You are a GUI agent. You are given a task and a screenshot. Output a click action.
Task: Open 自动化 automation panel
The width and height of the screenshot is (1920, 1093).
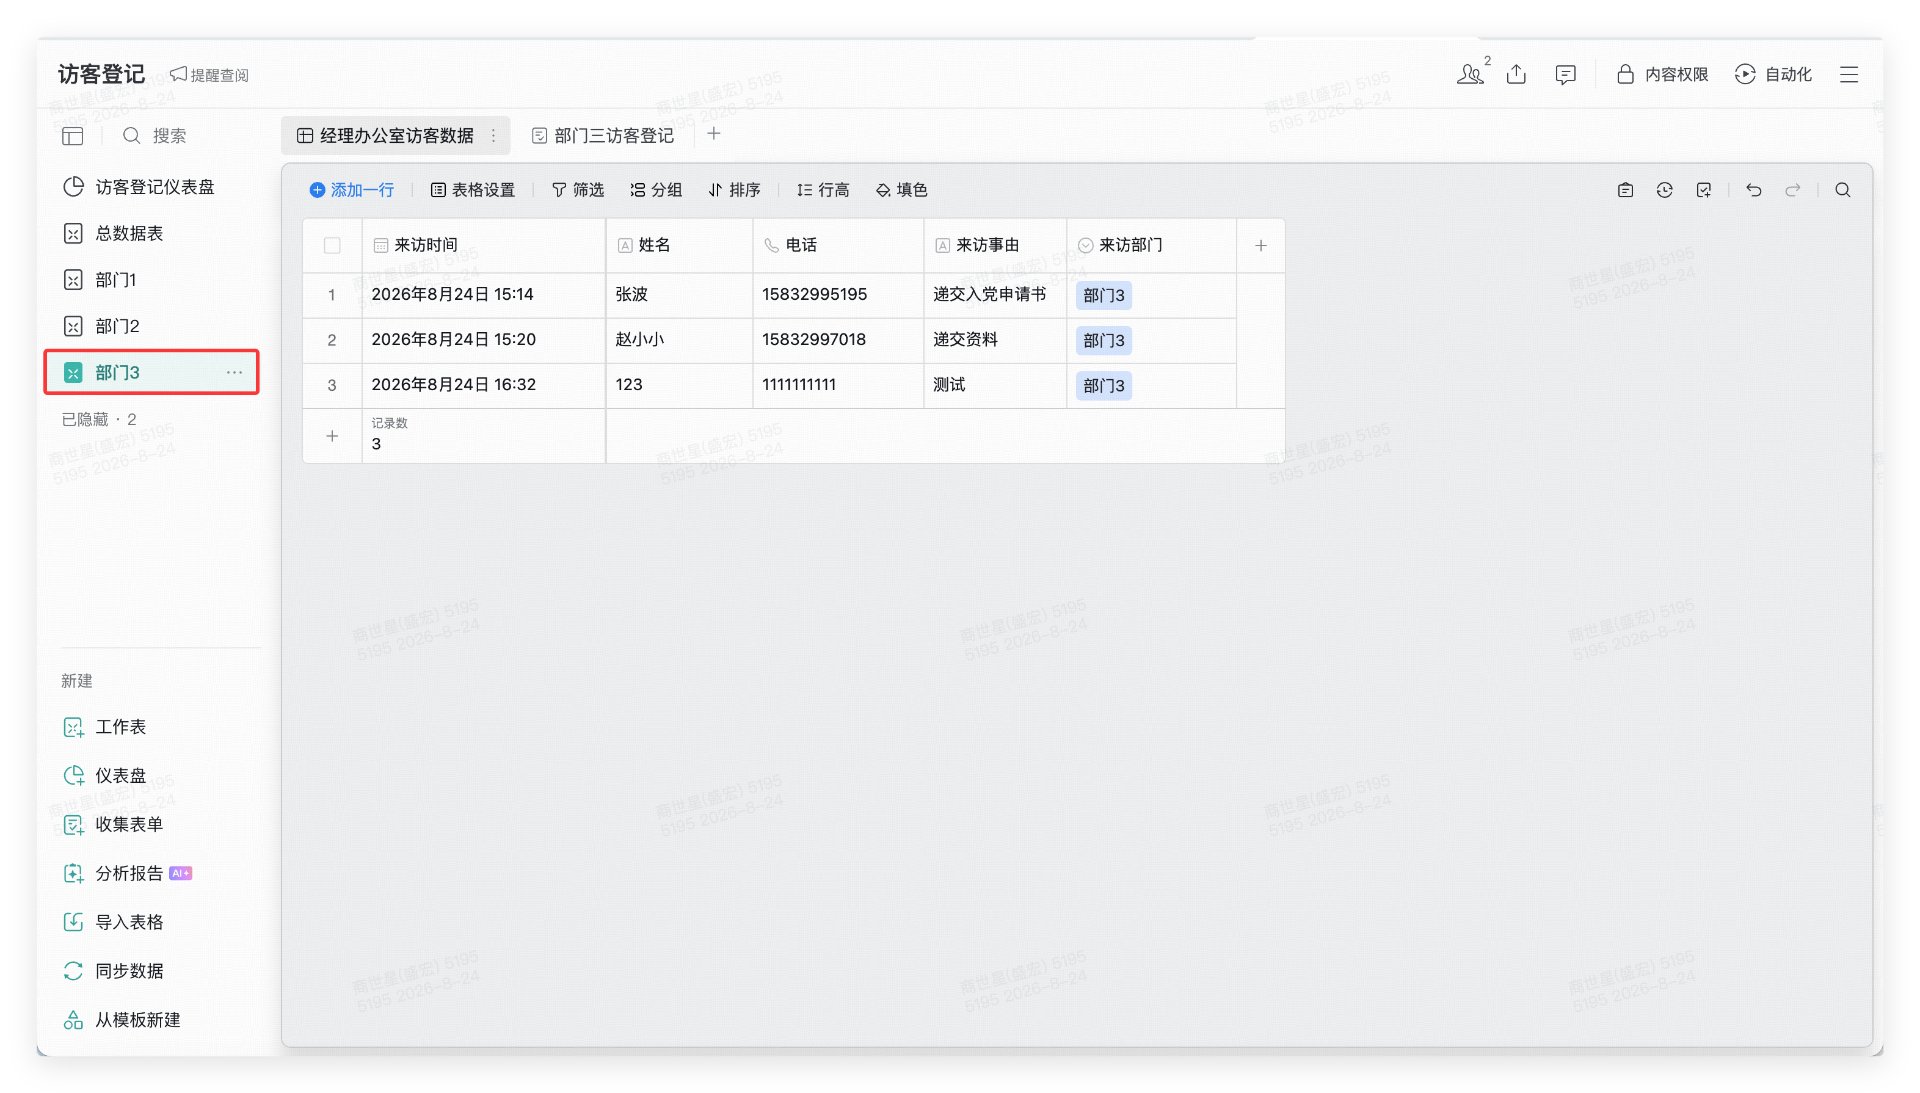coord(1773,74)
